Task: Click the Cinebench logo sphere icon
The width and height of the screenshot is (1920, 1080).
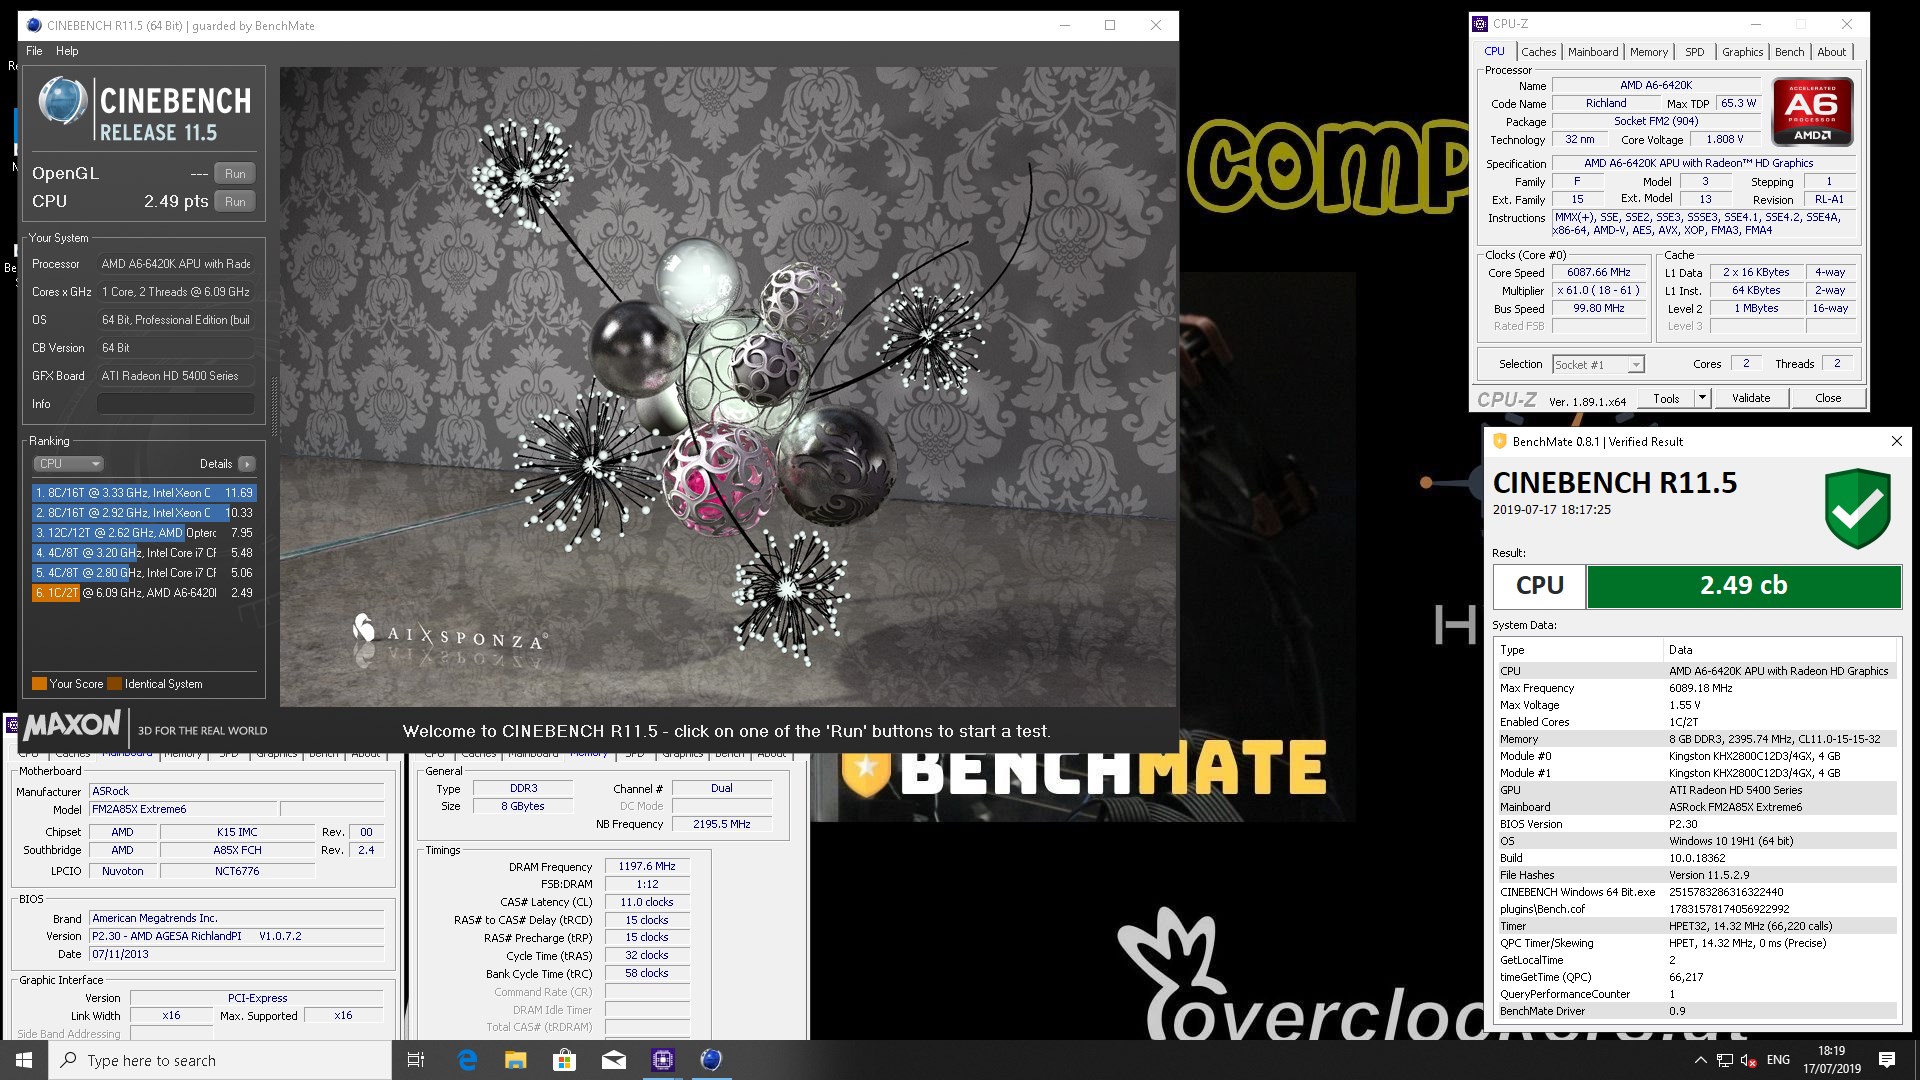Action: (62, 102)
